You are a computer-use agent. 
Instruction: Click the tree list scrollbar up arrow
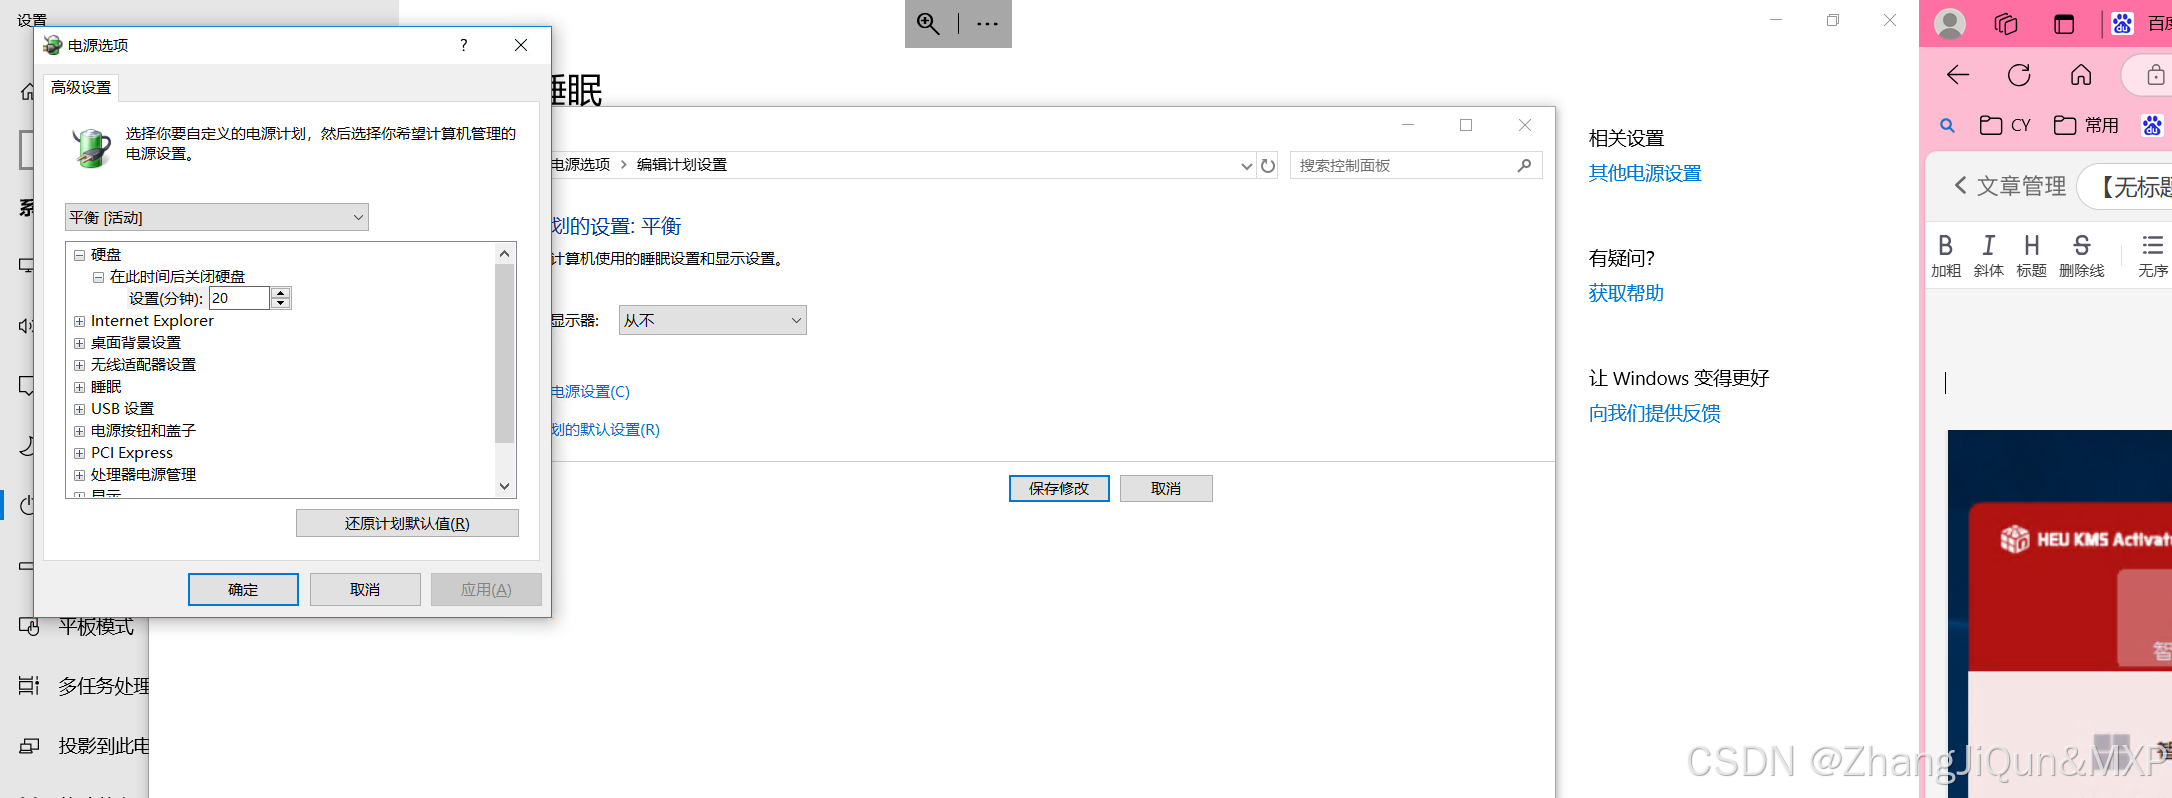click(x=504, y=254)
